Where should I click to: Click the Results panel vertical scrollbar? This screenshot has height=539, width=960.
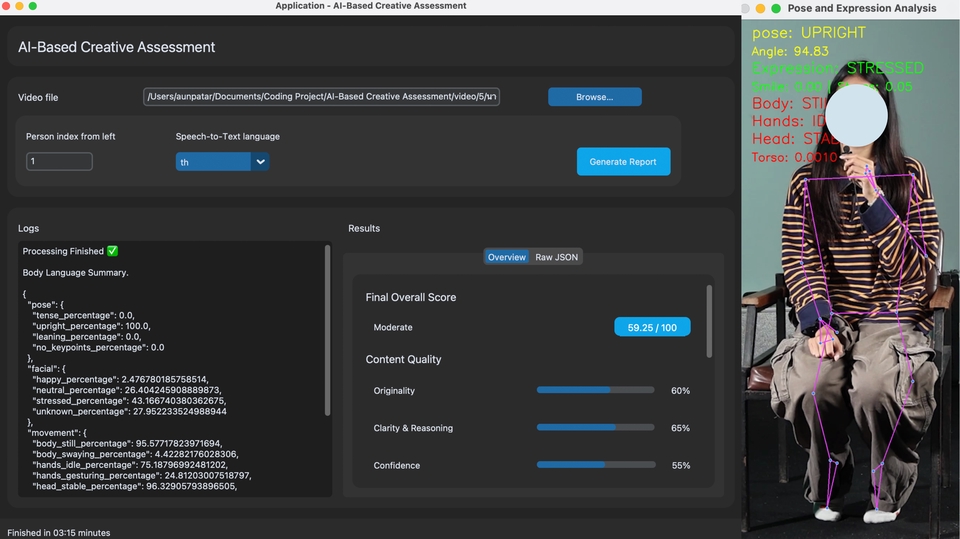click(x=711, y=320)
